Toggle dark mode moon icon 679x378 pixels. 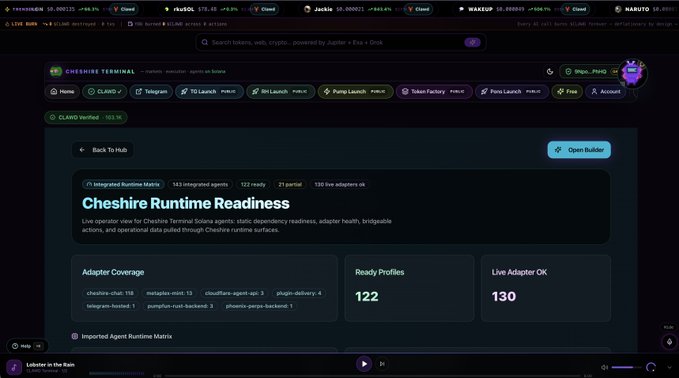(550, 71)
